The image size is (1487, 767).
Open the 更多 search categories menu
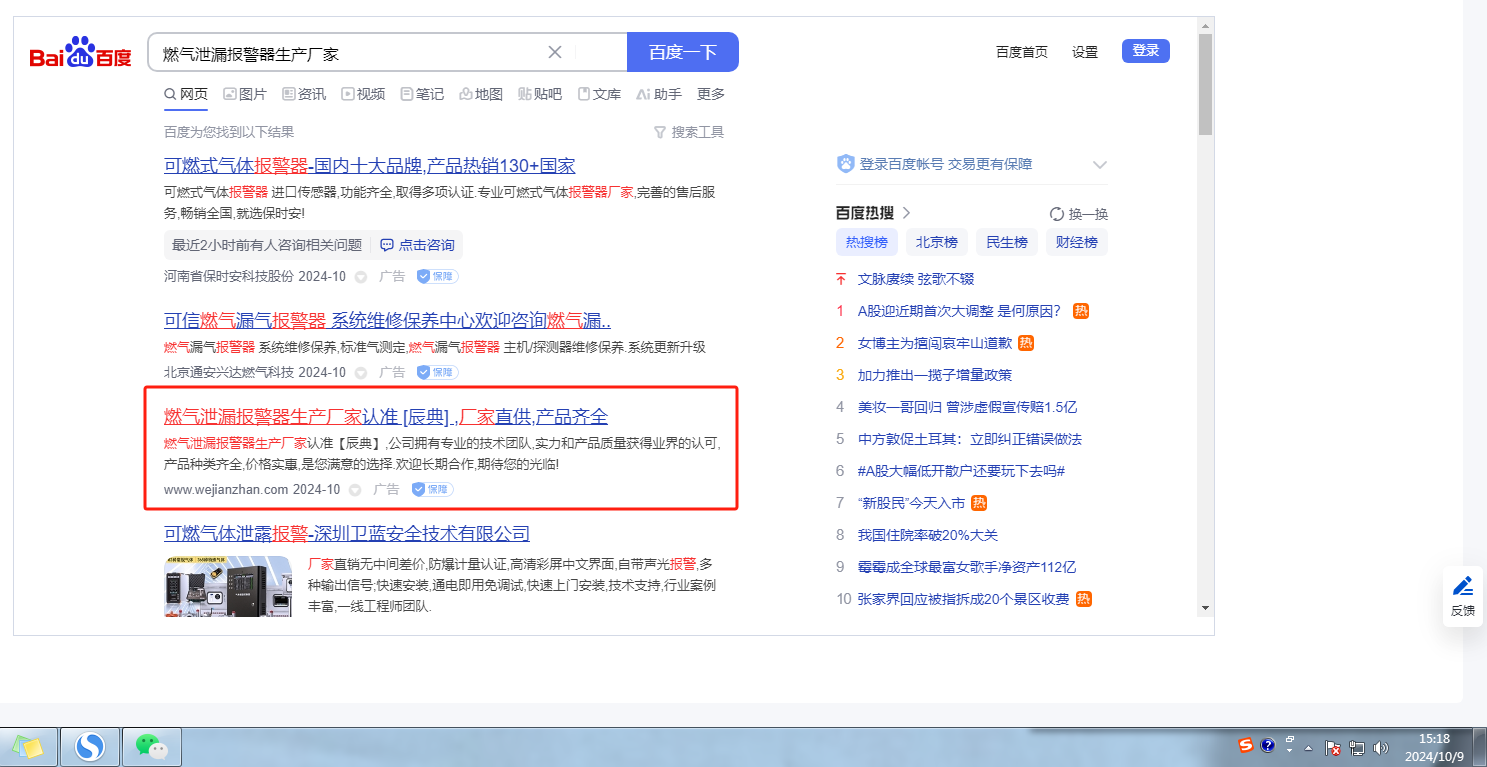(x=711, y=94)
